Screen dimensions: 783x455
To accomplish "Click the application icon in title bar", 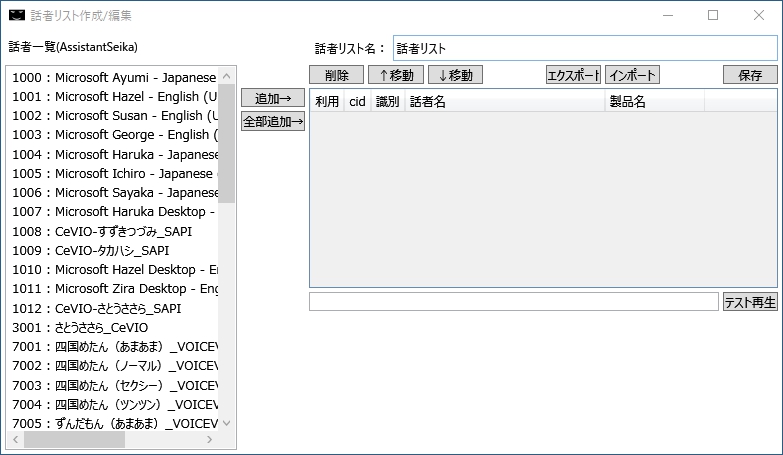I will pyautogui.click(x=16, y=15).
